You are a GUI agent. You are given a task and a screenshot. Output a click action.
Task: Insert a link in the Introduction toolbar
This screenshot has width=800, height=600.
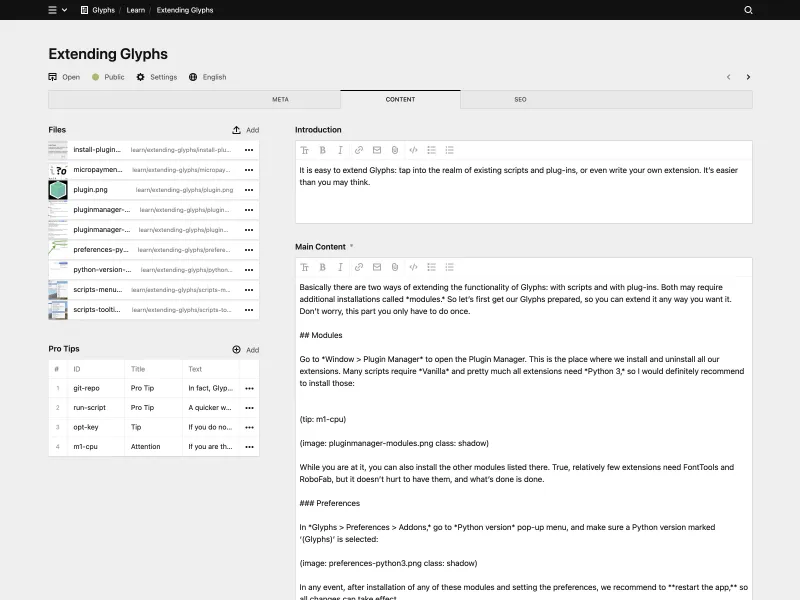358,149
